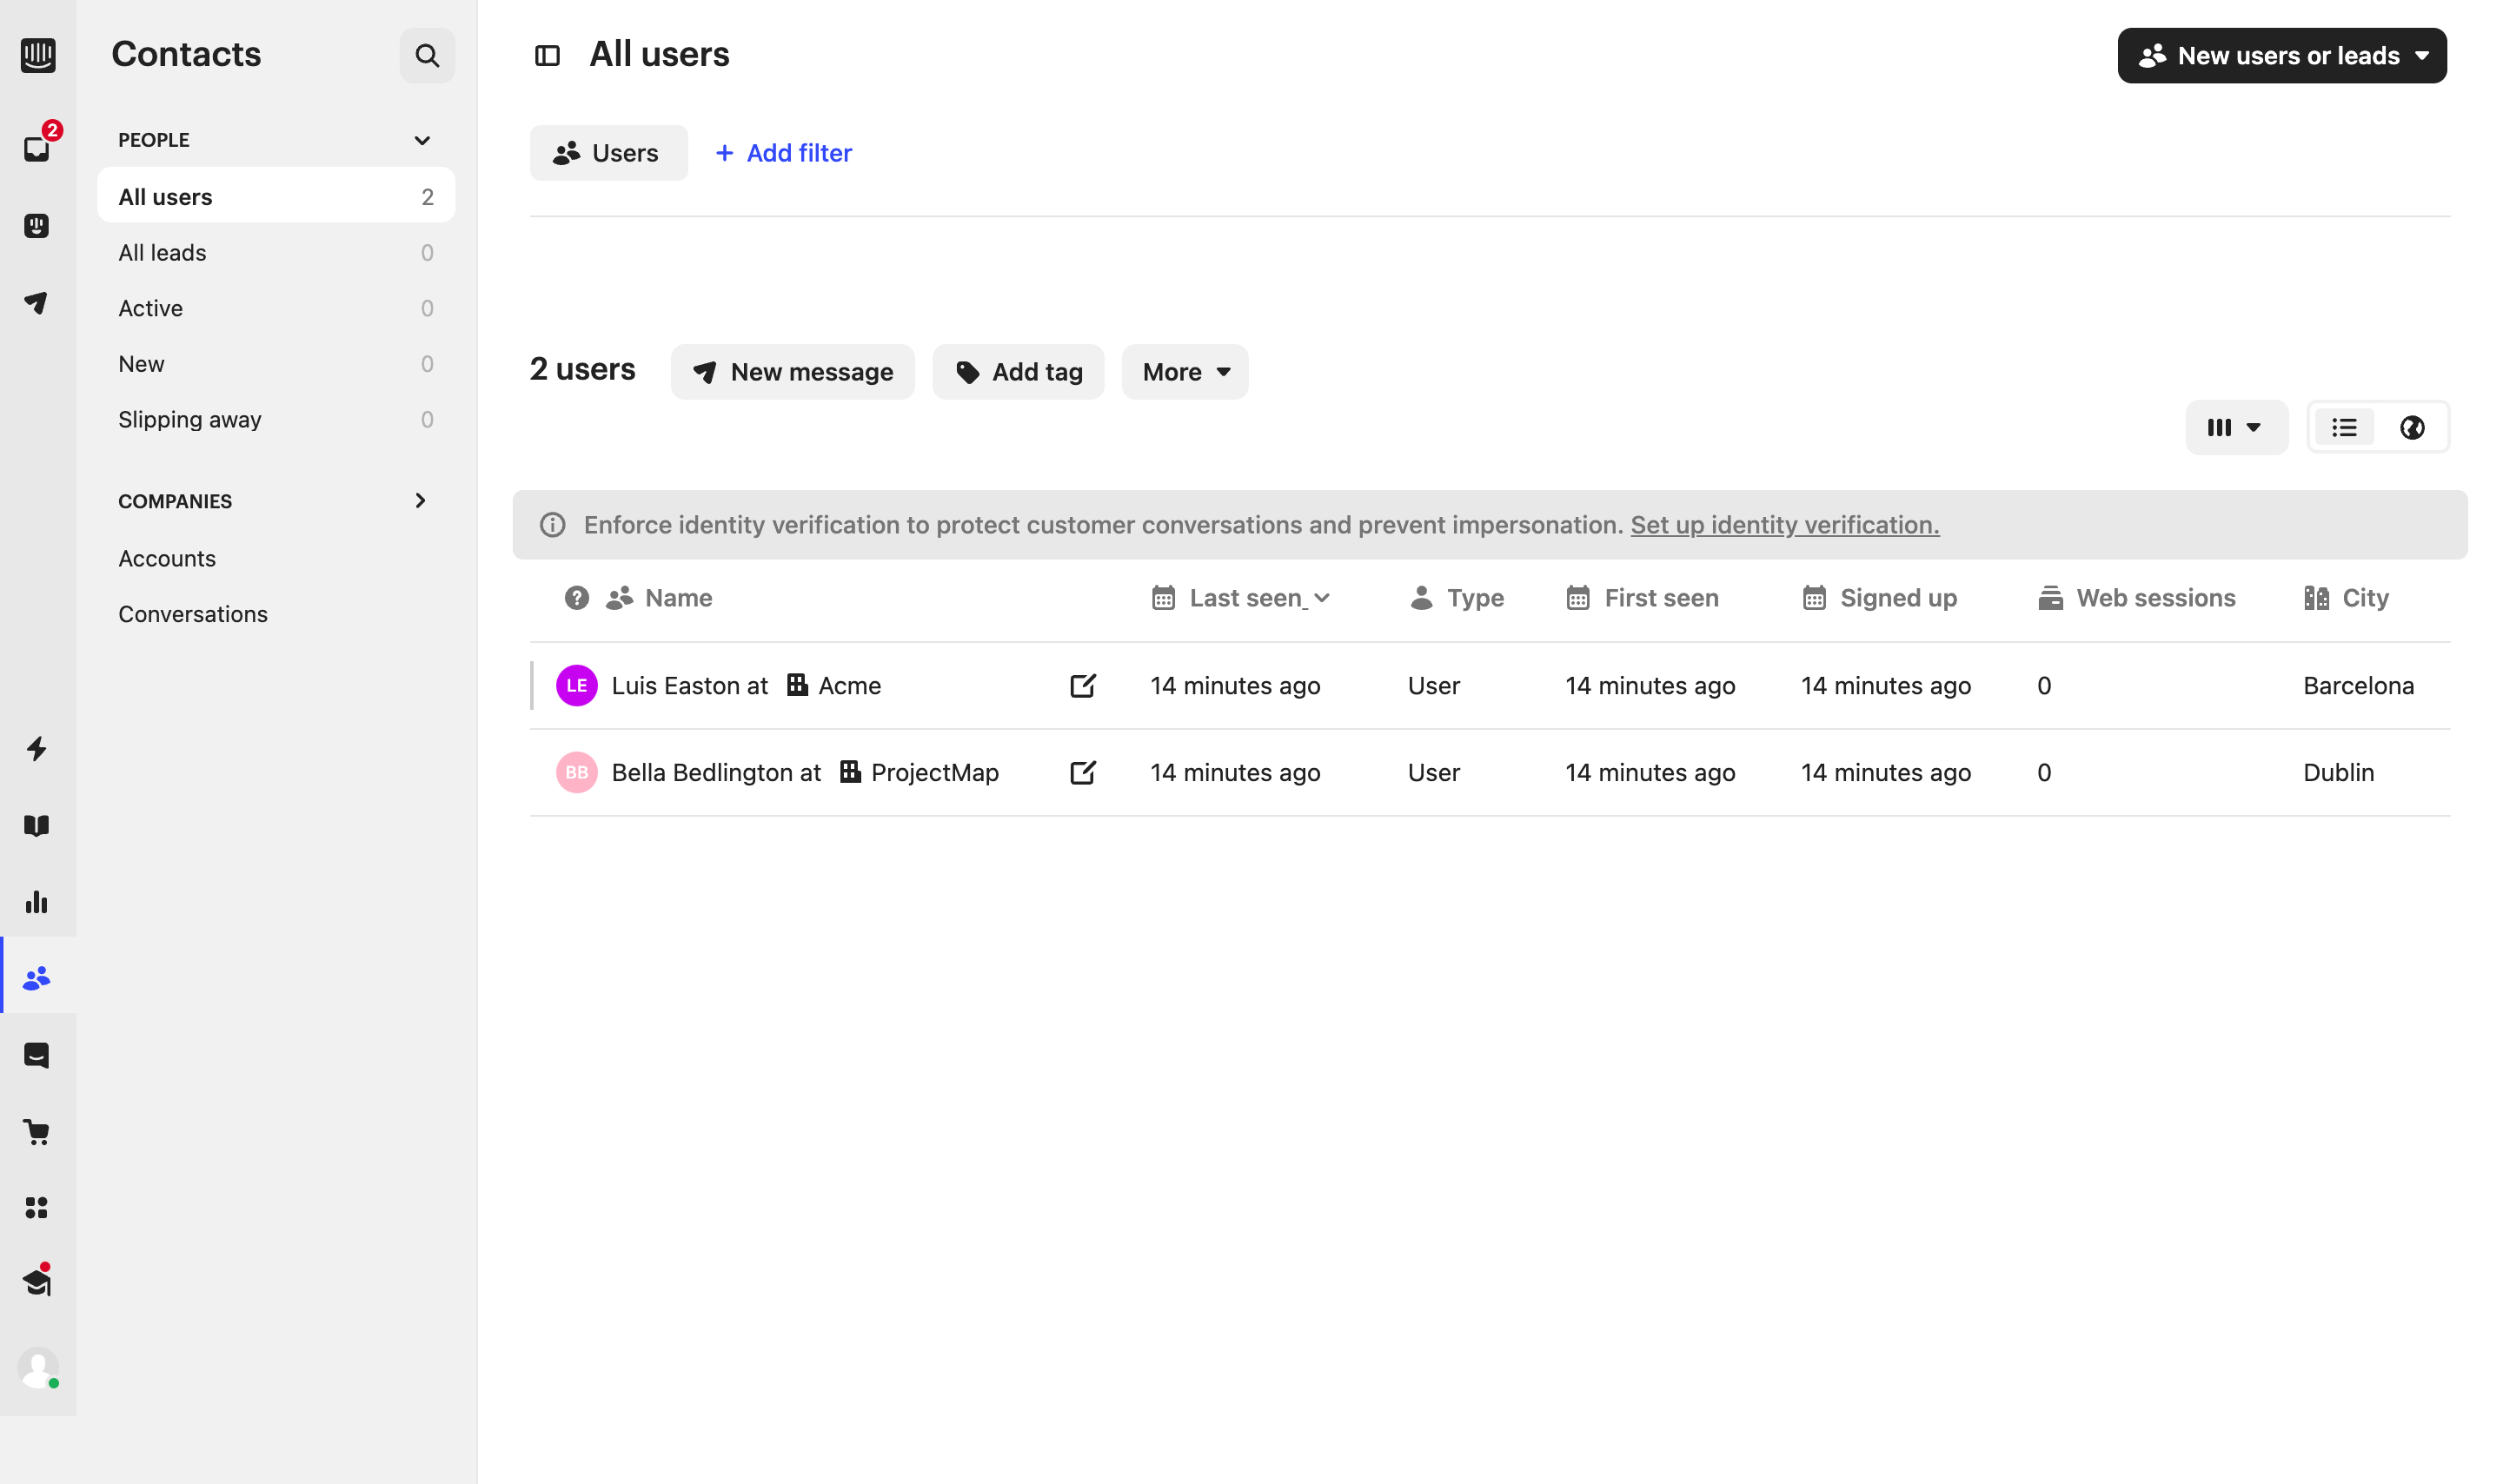Click the 2 users count heading
Screen dimensions: 2503x1484
coord(583,370)
